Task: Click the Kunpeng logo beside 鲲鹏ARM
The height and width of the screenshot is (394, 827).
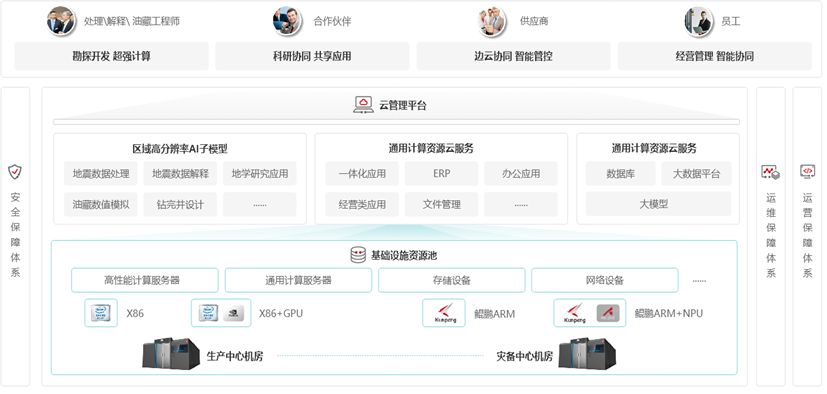Action: [444, 313]
